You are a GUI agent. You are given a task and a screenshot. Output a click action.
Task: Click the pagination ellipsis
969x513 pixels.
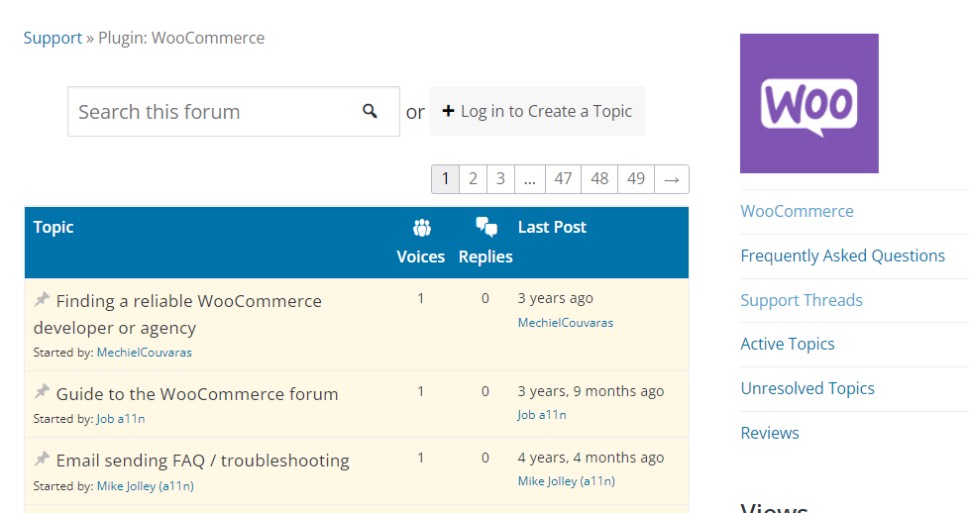(x=530, y=179)
